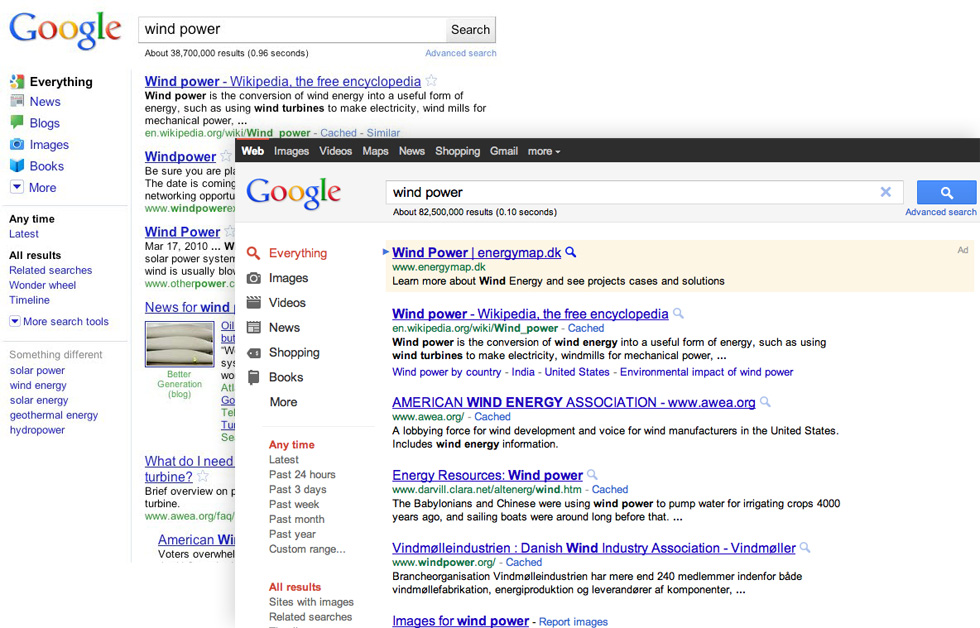The image size is (980, 628).
Task: Star the Windpower result
Action: point(226,157)
